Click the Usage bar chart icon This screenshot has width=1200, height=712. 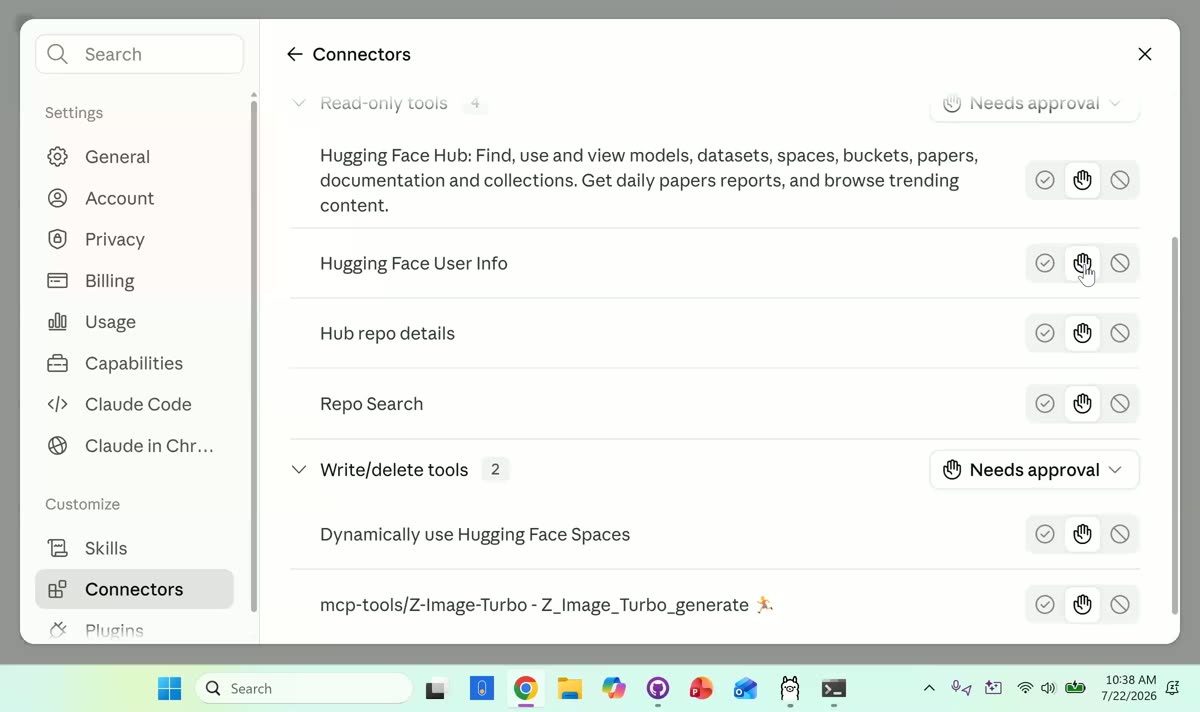58,322
